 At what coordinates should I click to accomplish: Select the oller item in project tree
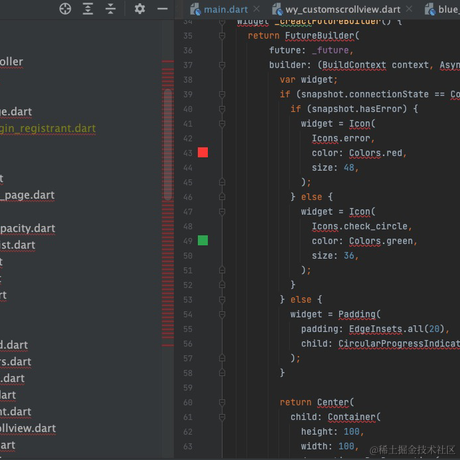pyautogui.click(x=11, y=62)
